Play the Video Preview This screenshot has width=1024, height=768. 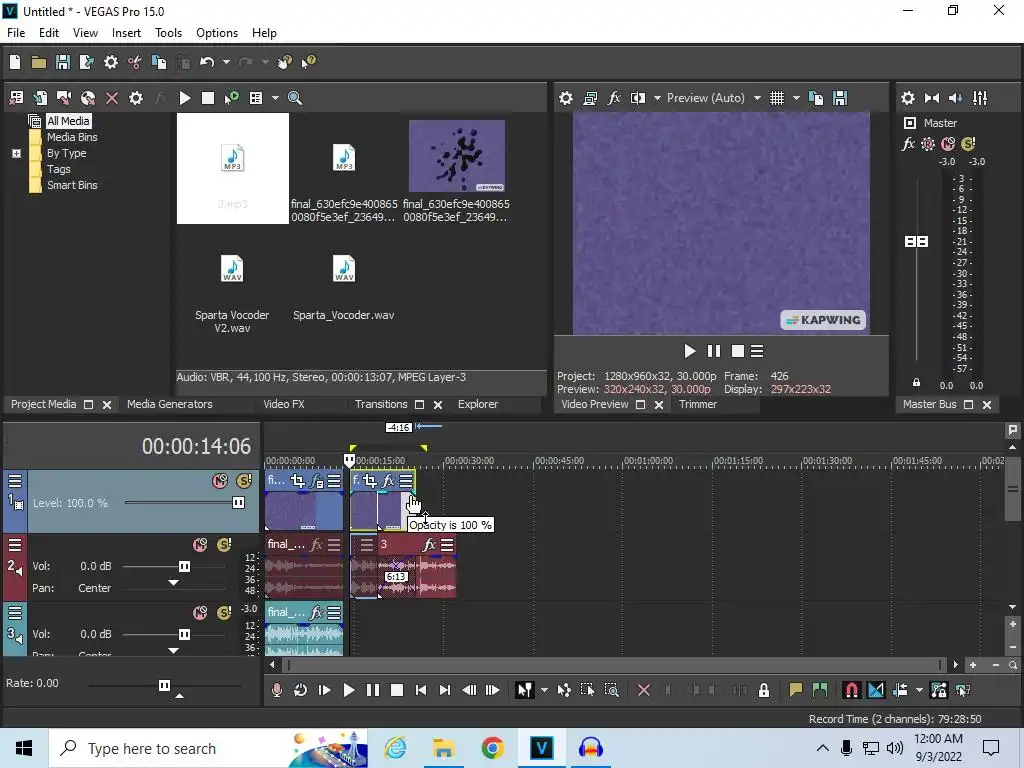tap(690, 351)
